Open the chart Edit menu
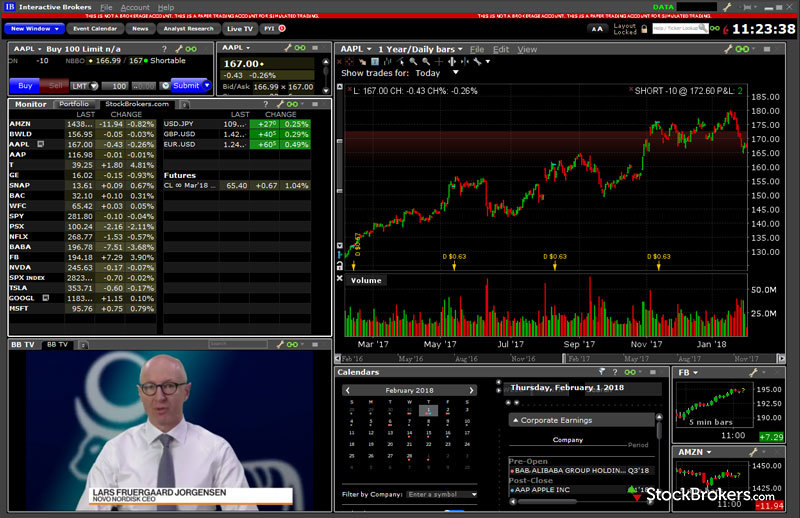This screenshot has height=518, width=800. coord(501,50)
